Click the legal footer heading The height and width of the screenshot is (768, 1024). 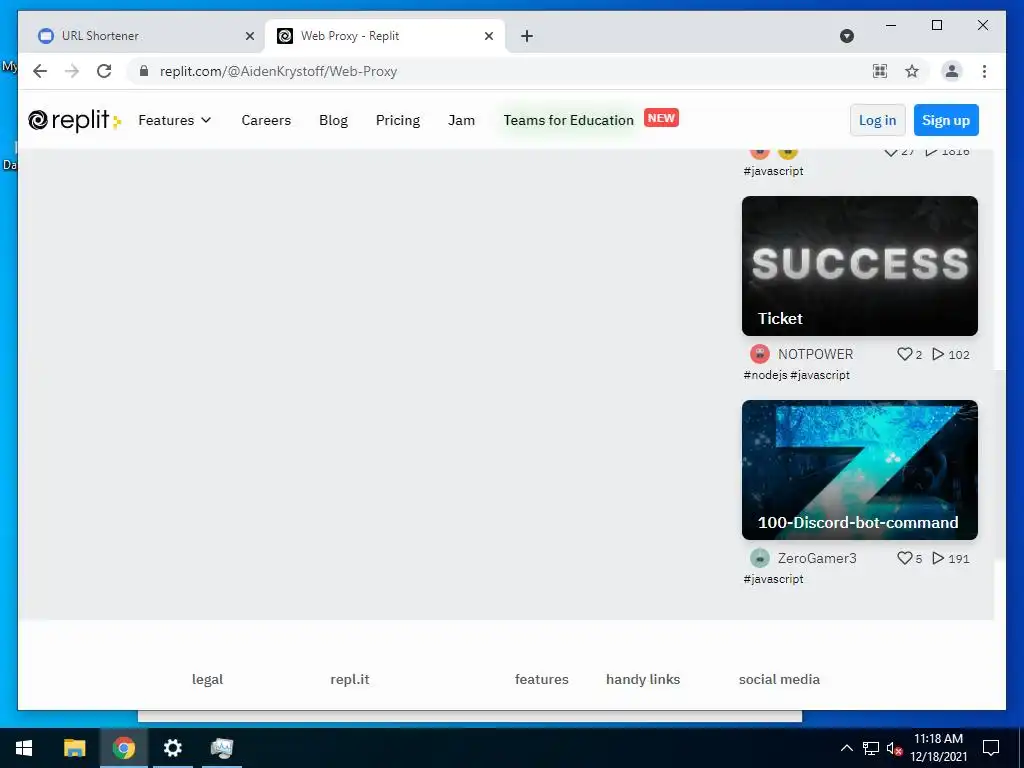(207, 679)
